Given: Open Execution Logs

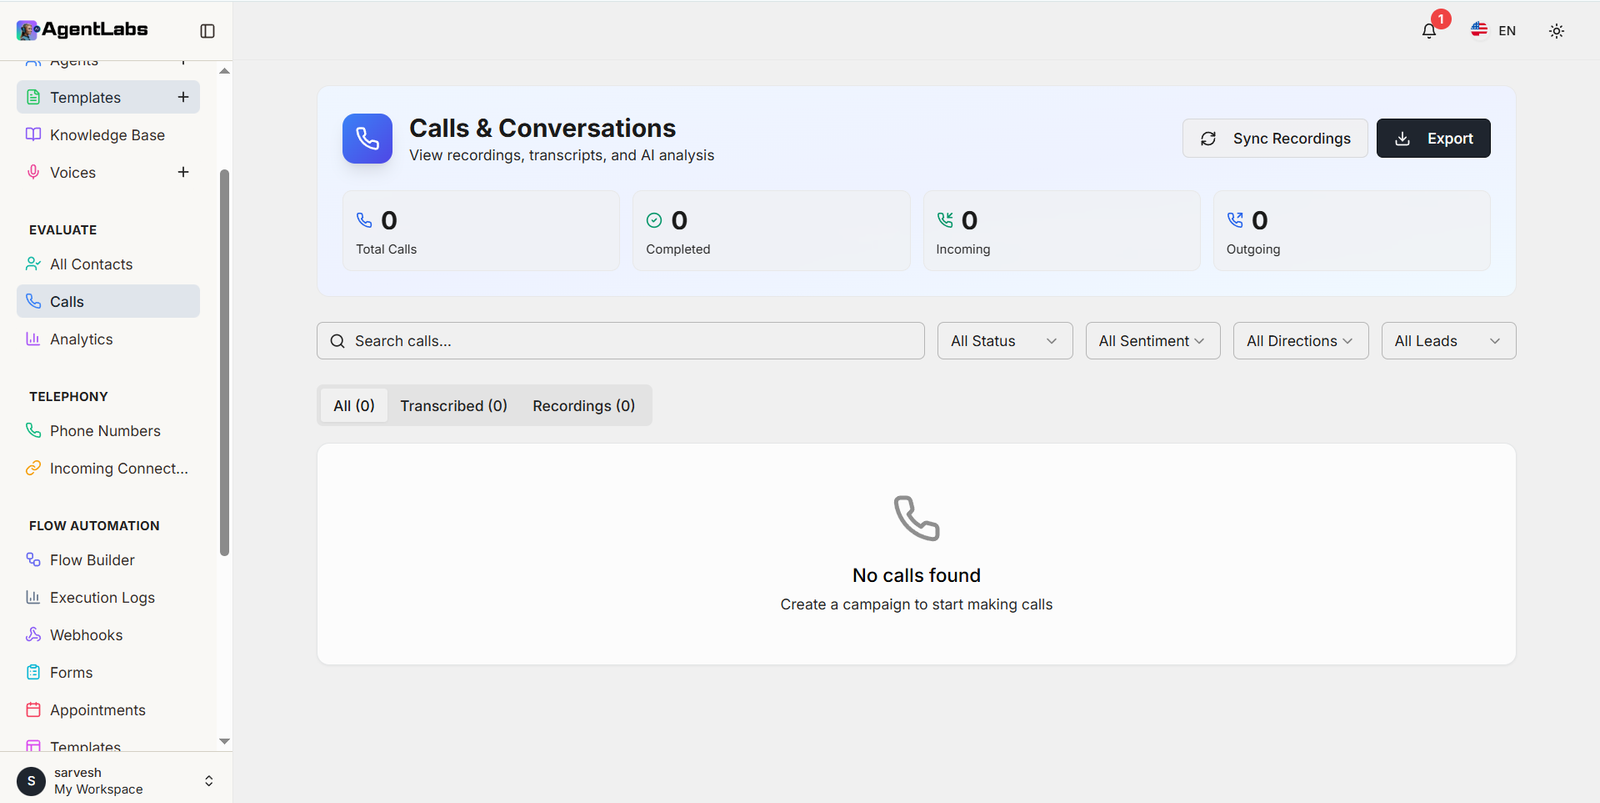Looking at the screenshot, I should point(108,597).
